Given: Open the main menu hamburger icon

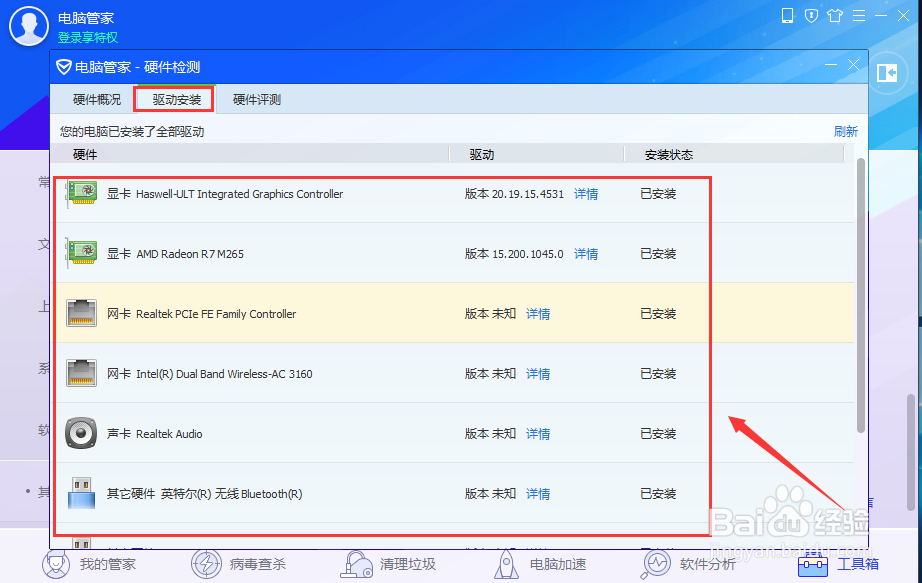Looking at the screenshot, I should point(859,16).
